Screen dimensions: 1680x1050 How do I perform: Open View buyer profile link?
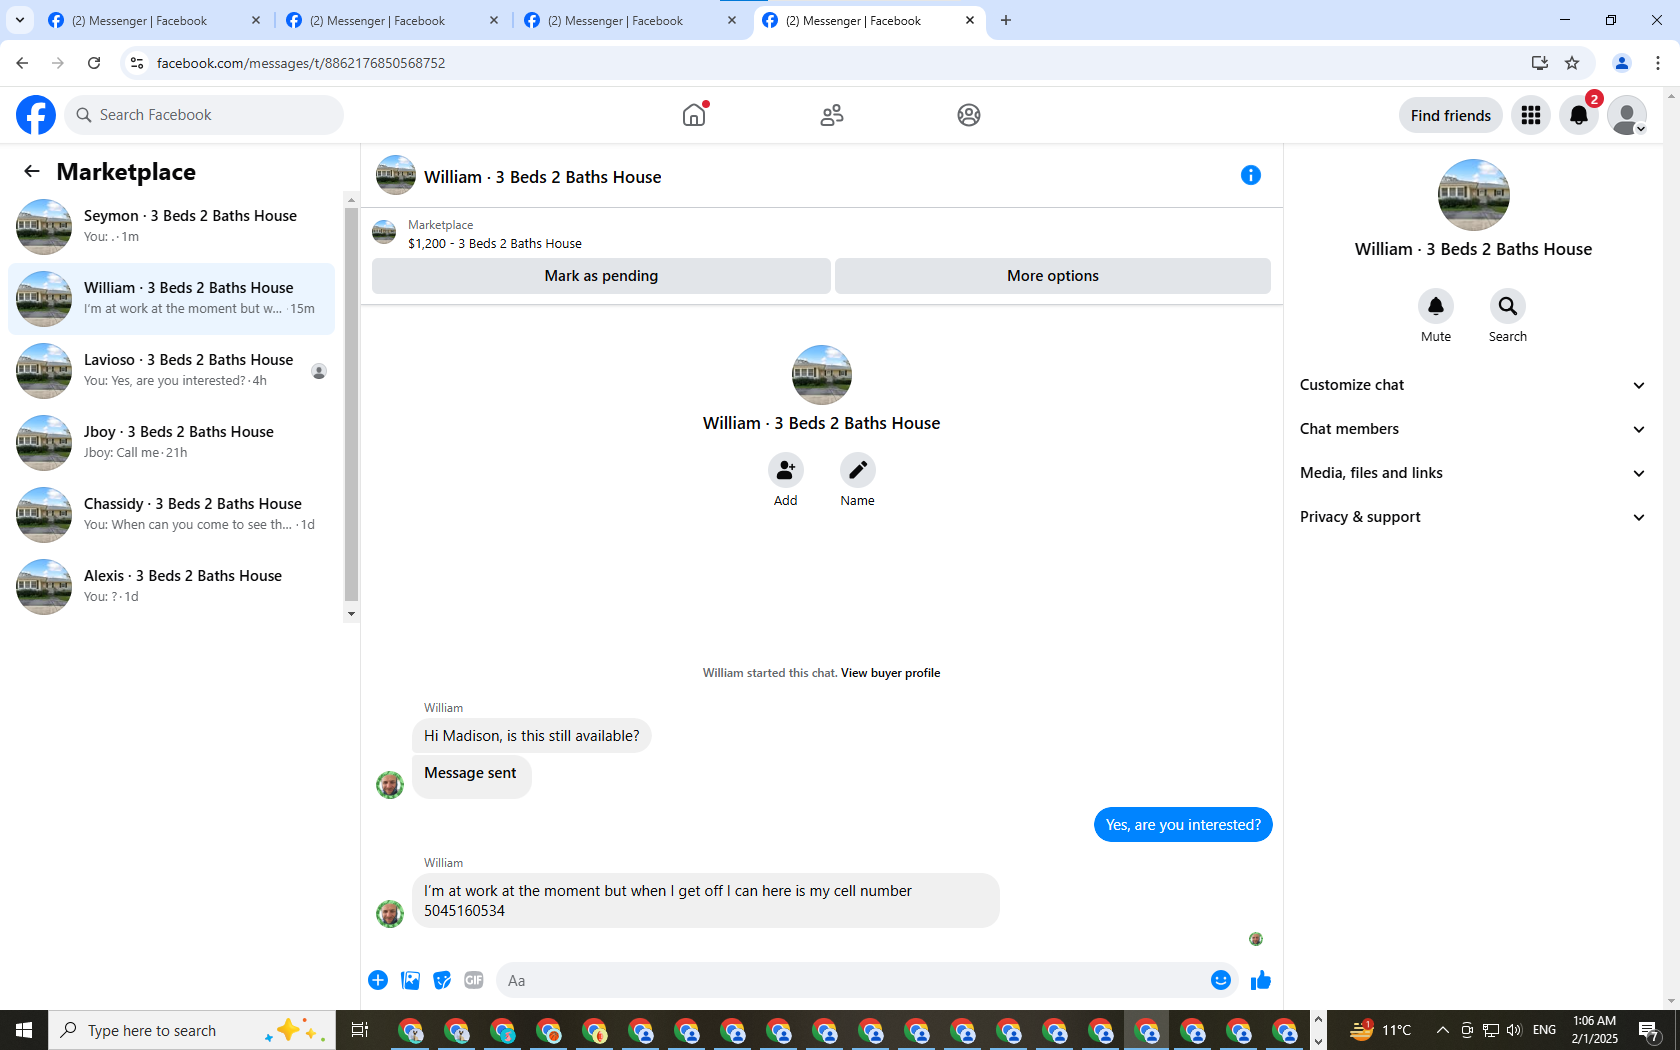[x=890, y=673]
